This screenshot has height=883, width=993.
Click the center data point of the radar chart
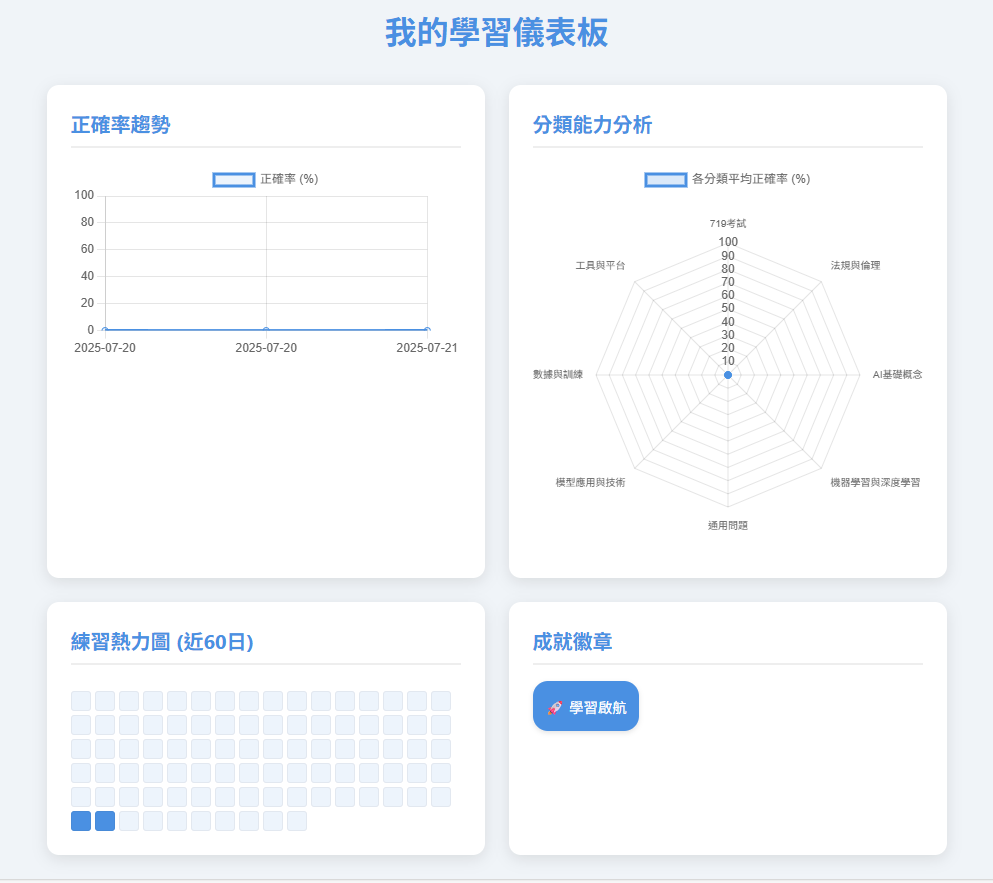[x=727, y=374]
